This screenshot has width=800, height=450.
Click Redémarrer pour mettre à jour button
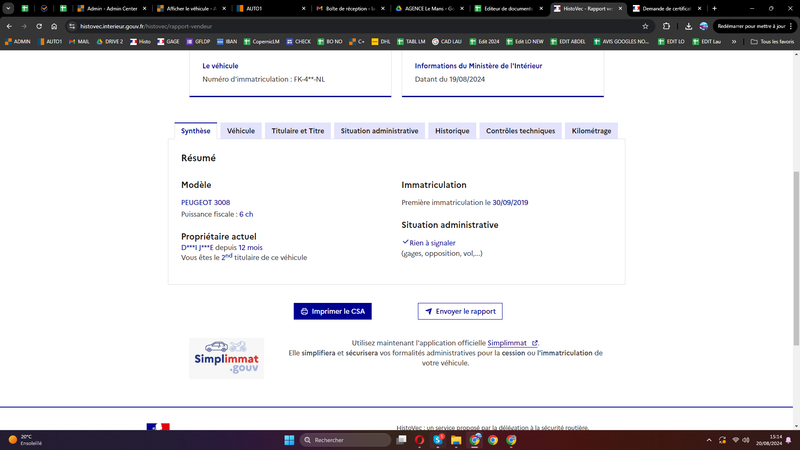[755, 26]
